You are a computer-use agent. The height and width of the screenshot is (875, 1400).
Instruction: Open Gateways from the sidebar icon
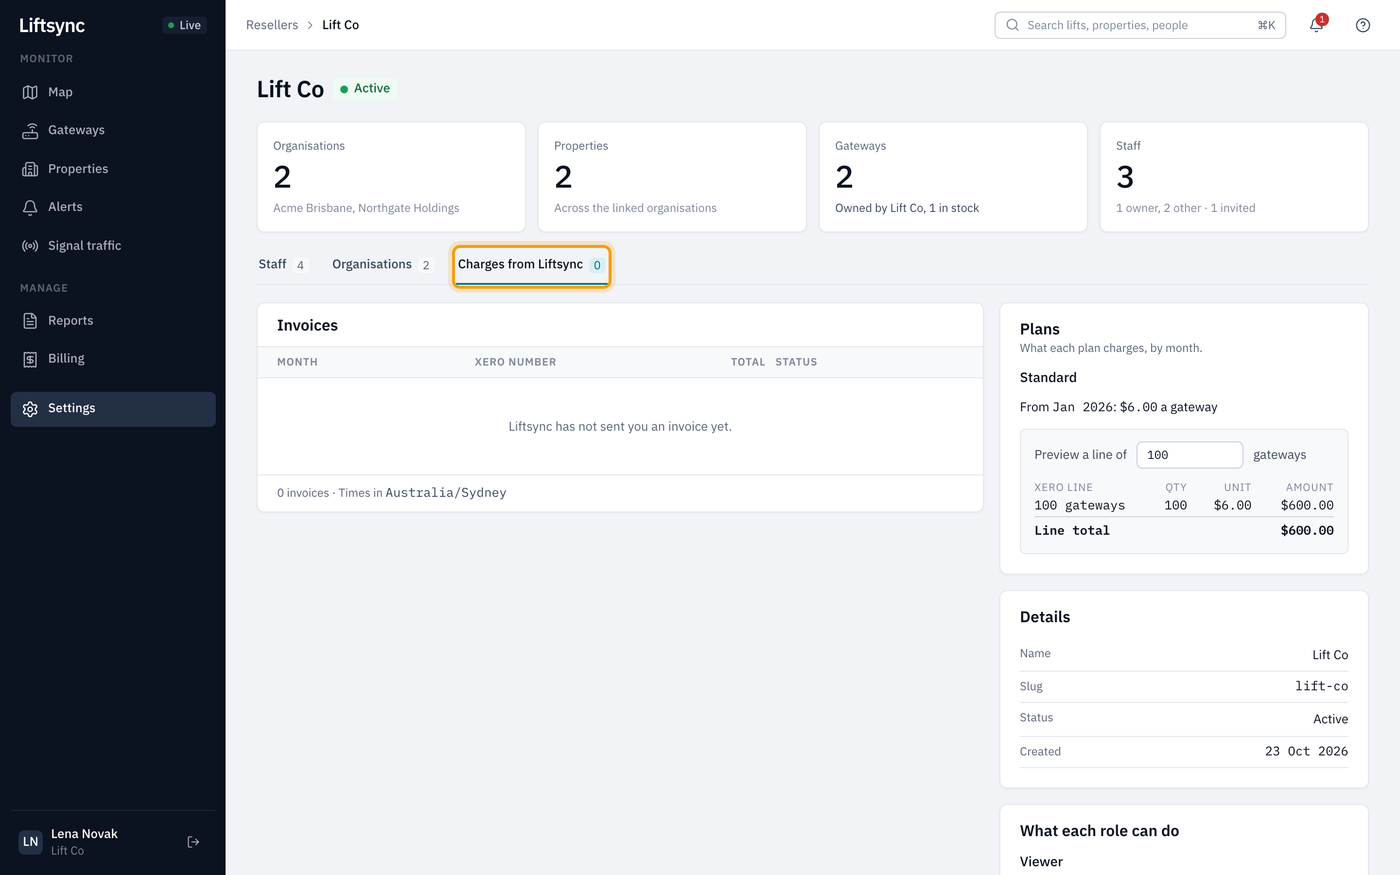(x=30, y=130)
